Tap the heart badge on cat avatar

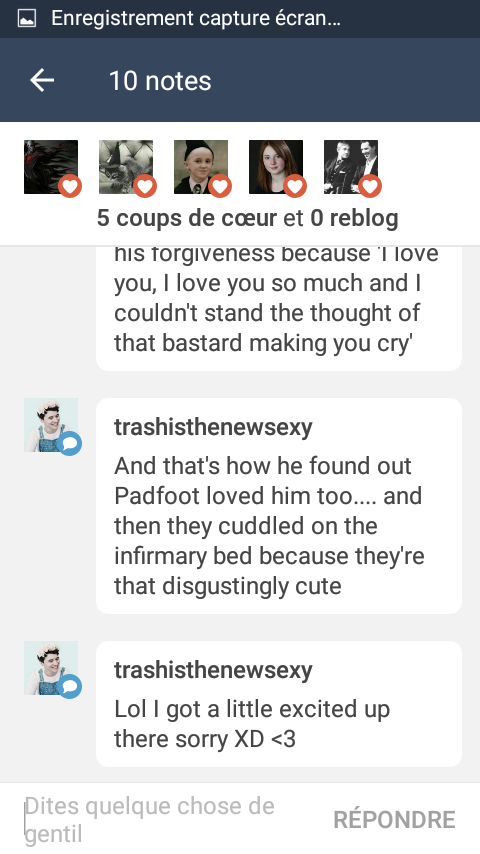tap(145, 186)
